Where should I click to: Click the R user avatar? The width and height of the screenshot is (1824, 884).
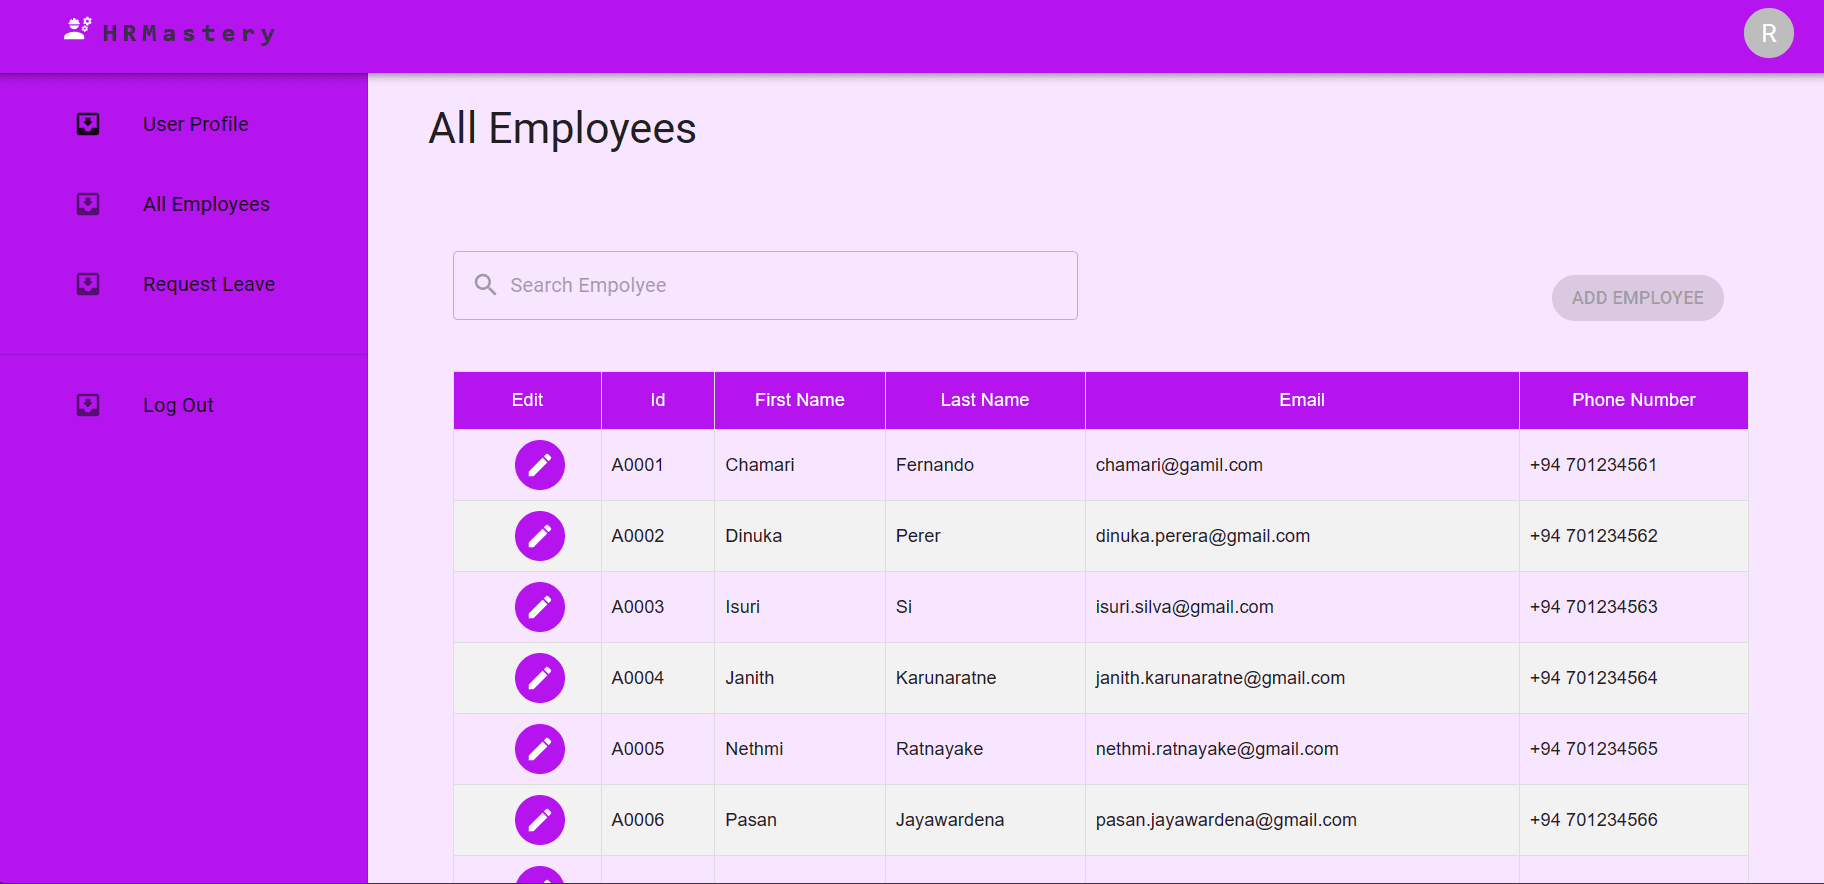click(1768, 33)
